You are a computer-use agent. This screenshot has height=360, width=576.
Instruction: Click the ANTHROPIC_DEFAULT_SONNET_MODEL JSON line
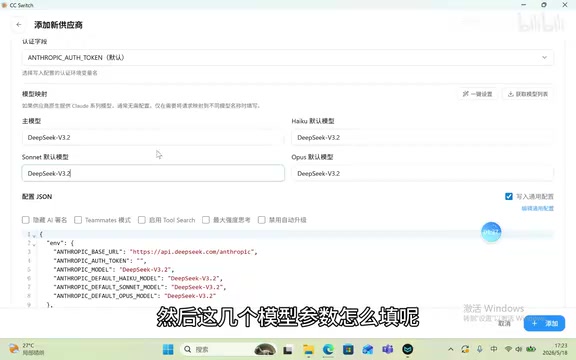tap(140, 287)
